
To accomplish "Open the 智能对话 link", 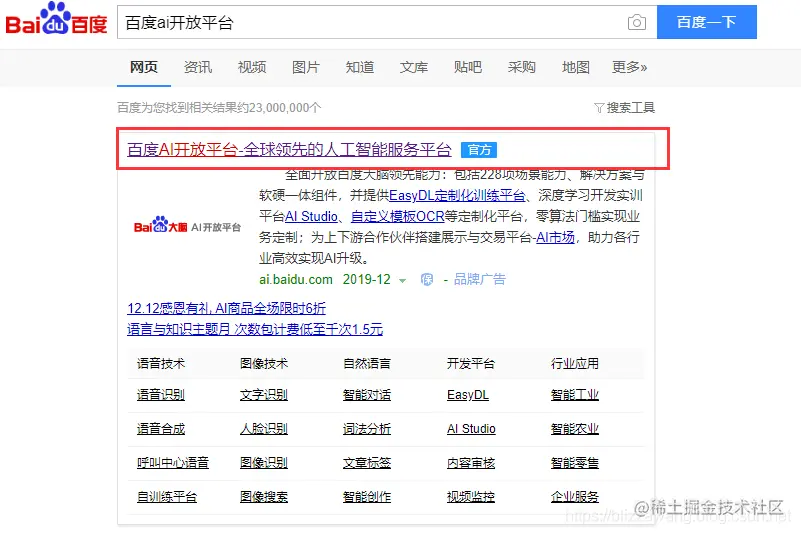I will [367, 394].
